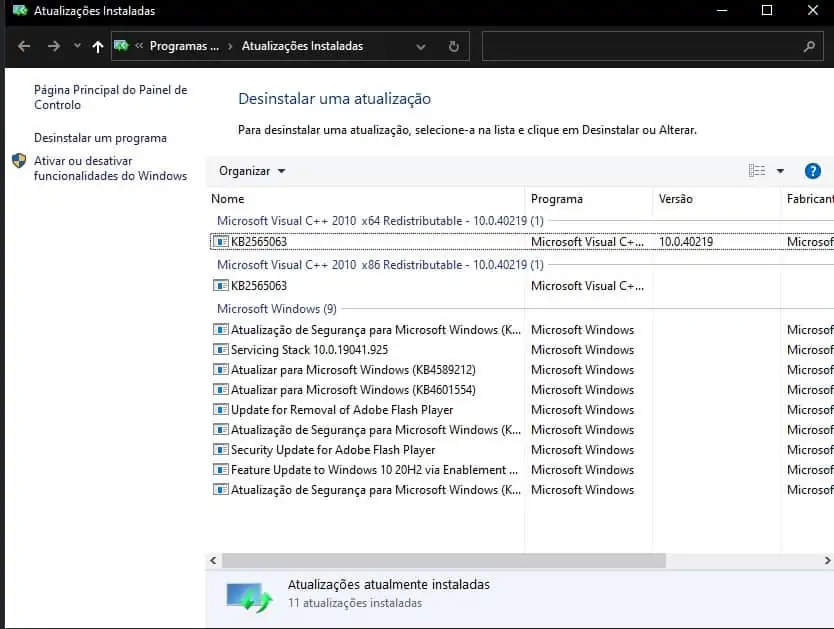Go up one level with up arrow

97,47
